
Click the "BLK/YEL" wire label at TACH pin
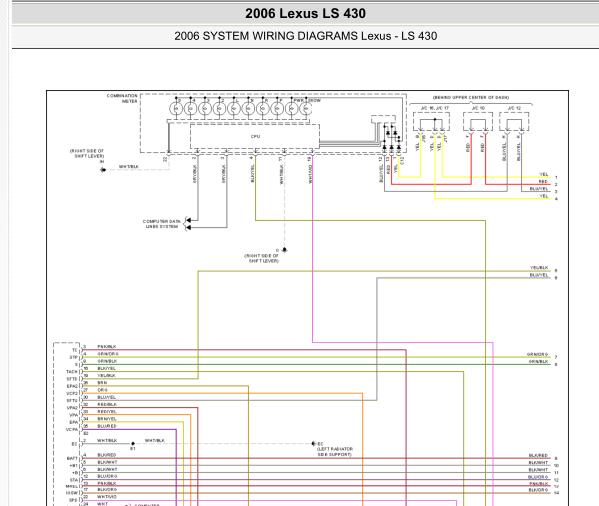107,369
